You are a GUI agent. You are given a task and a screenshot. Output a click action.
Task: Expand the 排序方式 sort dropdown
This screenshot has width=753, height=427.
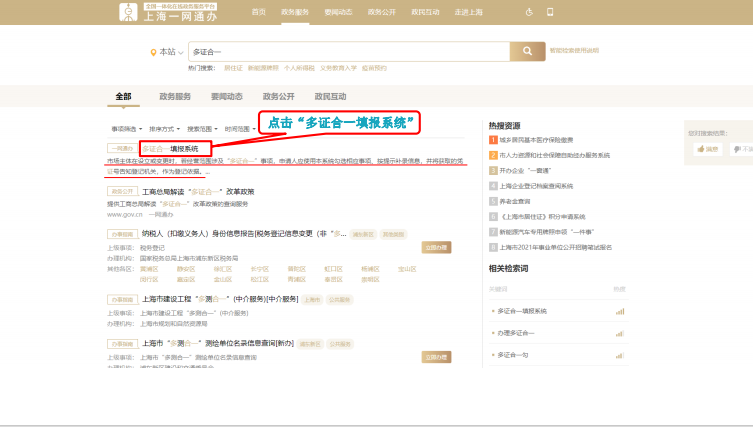(x=163, y=129)
